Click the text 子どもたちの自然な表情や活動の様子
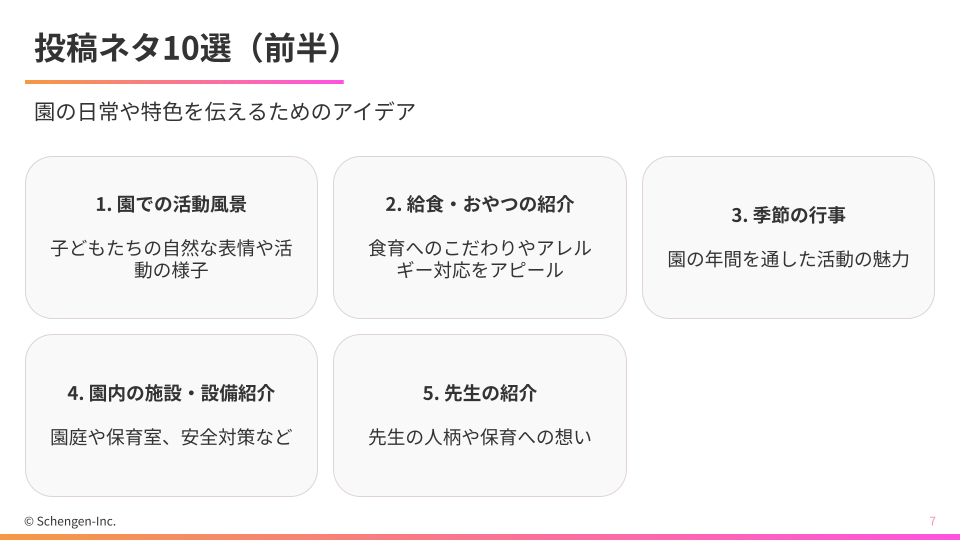 (x=171, y=258)
